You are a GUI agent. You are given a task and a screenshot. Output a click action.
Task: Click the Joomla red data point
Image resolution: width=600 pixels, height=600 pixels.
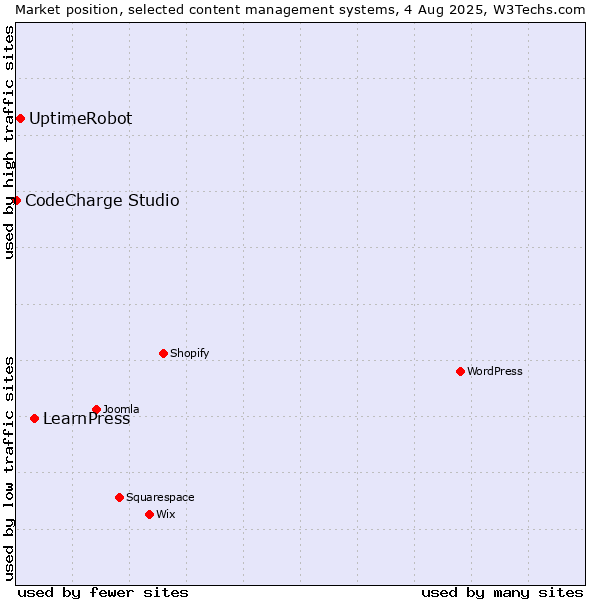[x=96, y=409]
